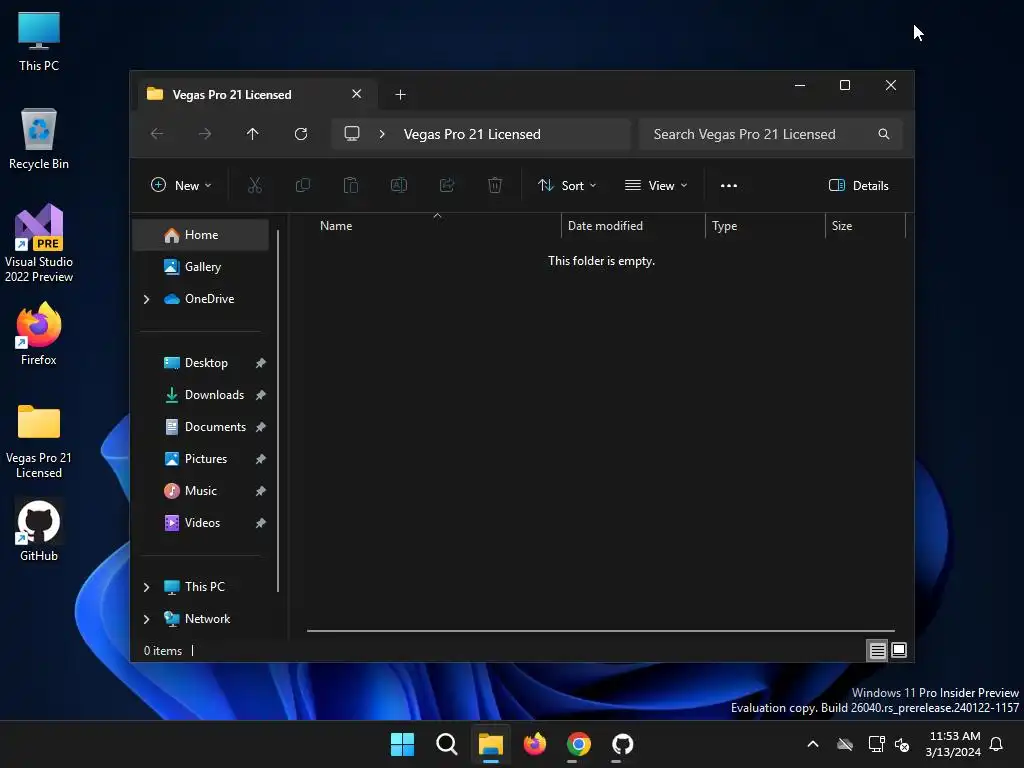1024x768 pixels.
Task: Click the Share icon in toolbar
Action: coord(447,186)
